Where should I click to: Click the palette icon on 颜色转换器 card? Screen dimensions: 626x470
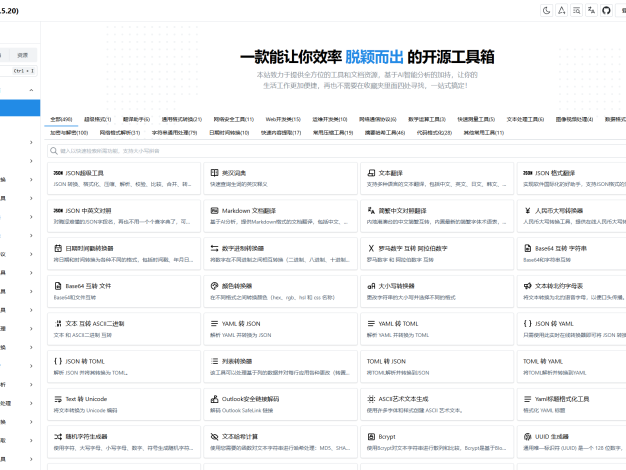pos(214,286)
